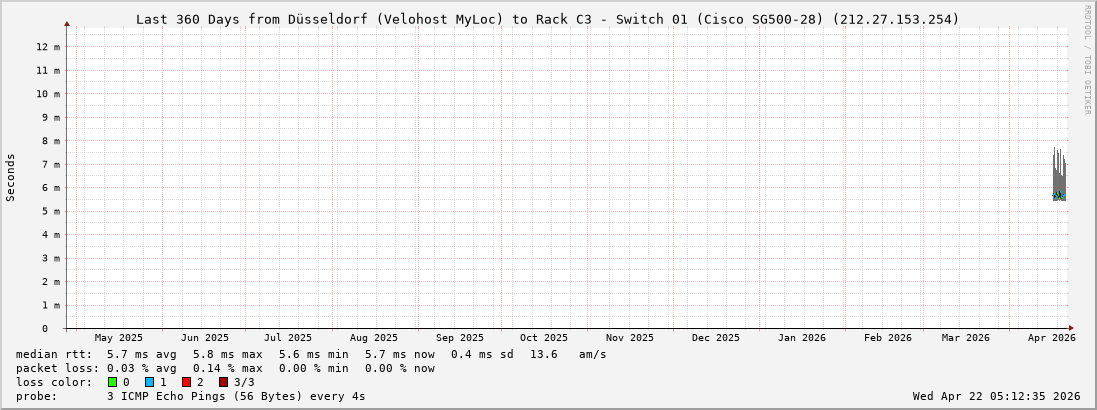The height and width of the screenshot is (410, 1097).
Task: Select the Jan 2026 label on time axis
Action: [x=802, y=338]
